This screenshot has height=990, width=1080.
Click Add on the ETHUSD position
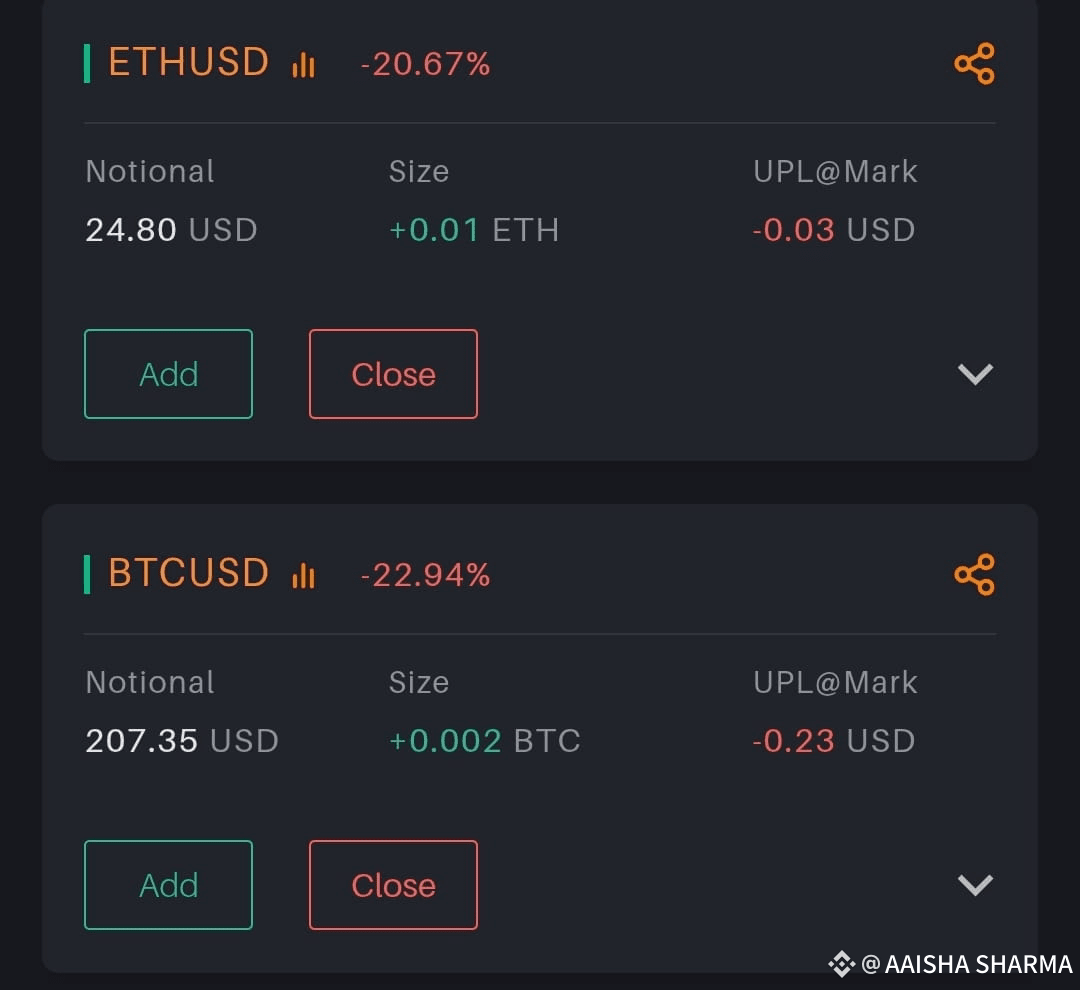[168, 374]
